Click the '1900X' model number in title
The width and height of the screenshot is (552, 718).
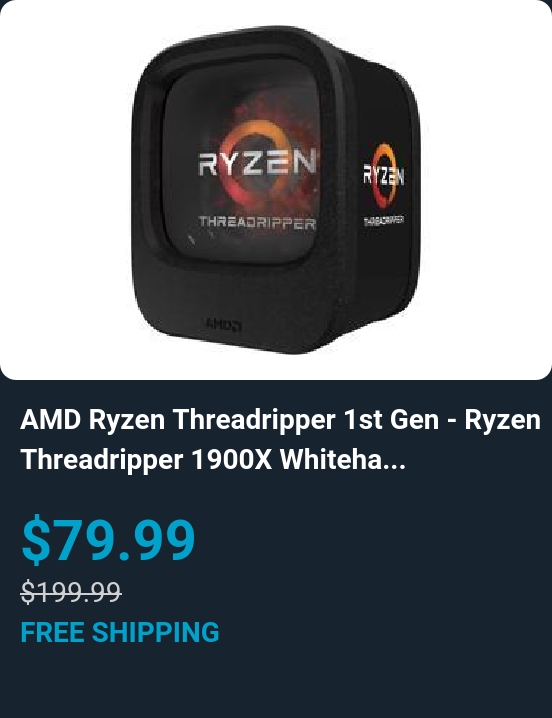click(232, 459)
